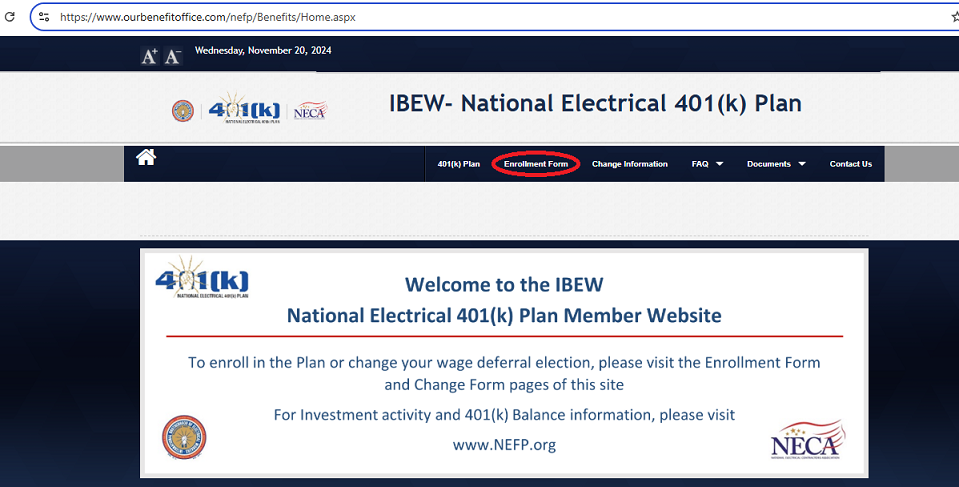
Task: Click the 401(k) logo in the header
Action: pyautogui.click(x=245, y=108)
